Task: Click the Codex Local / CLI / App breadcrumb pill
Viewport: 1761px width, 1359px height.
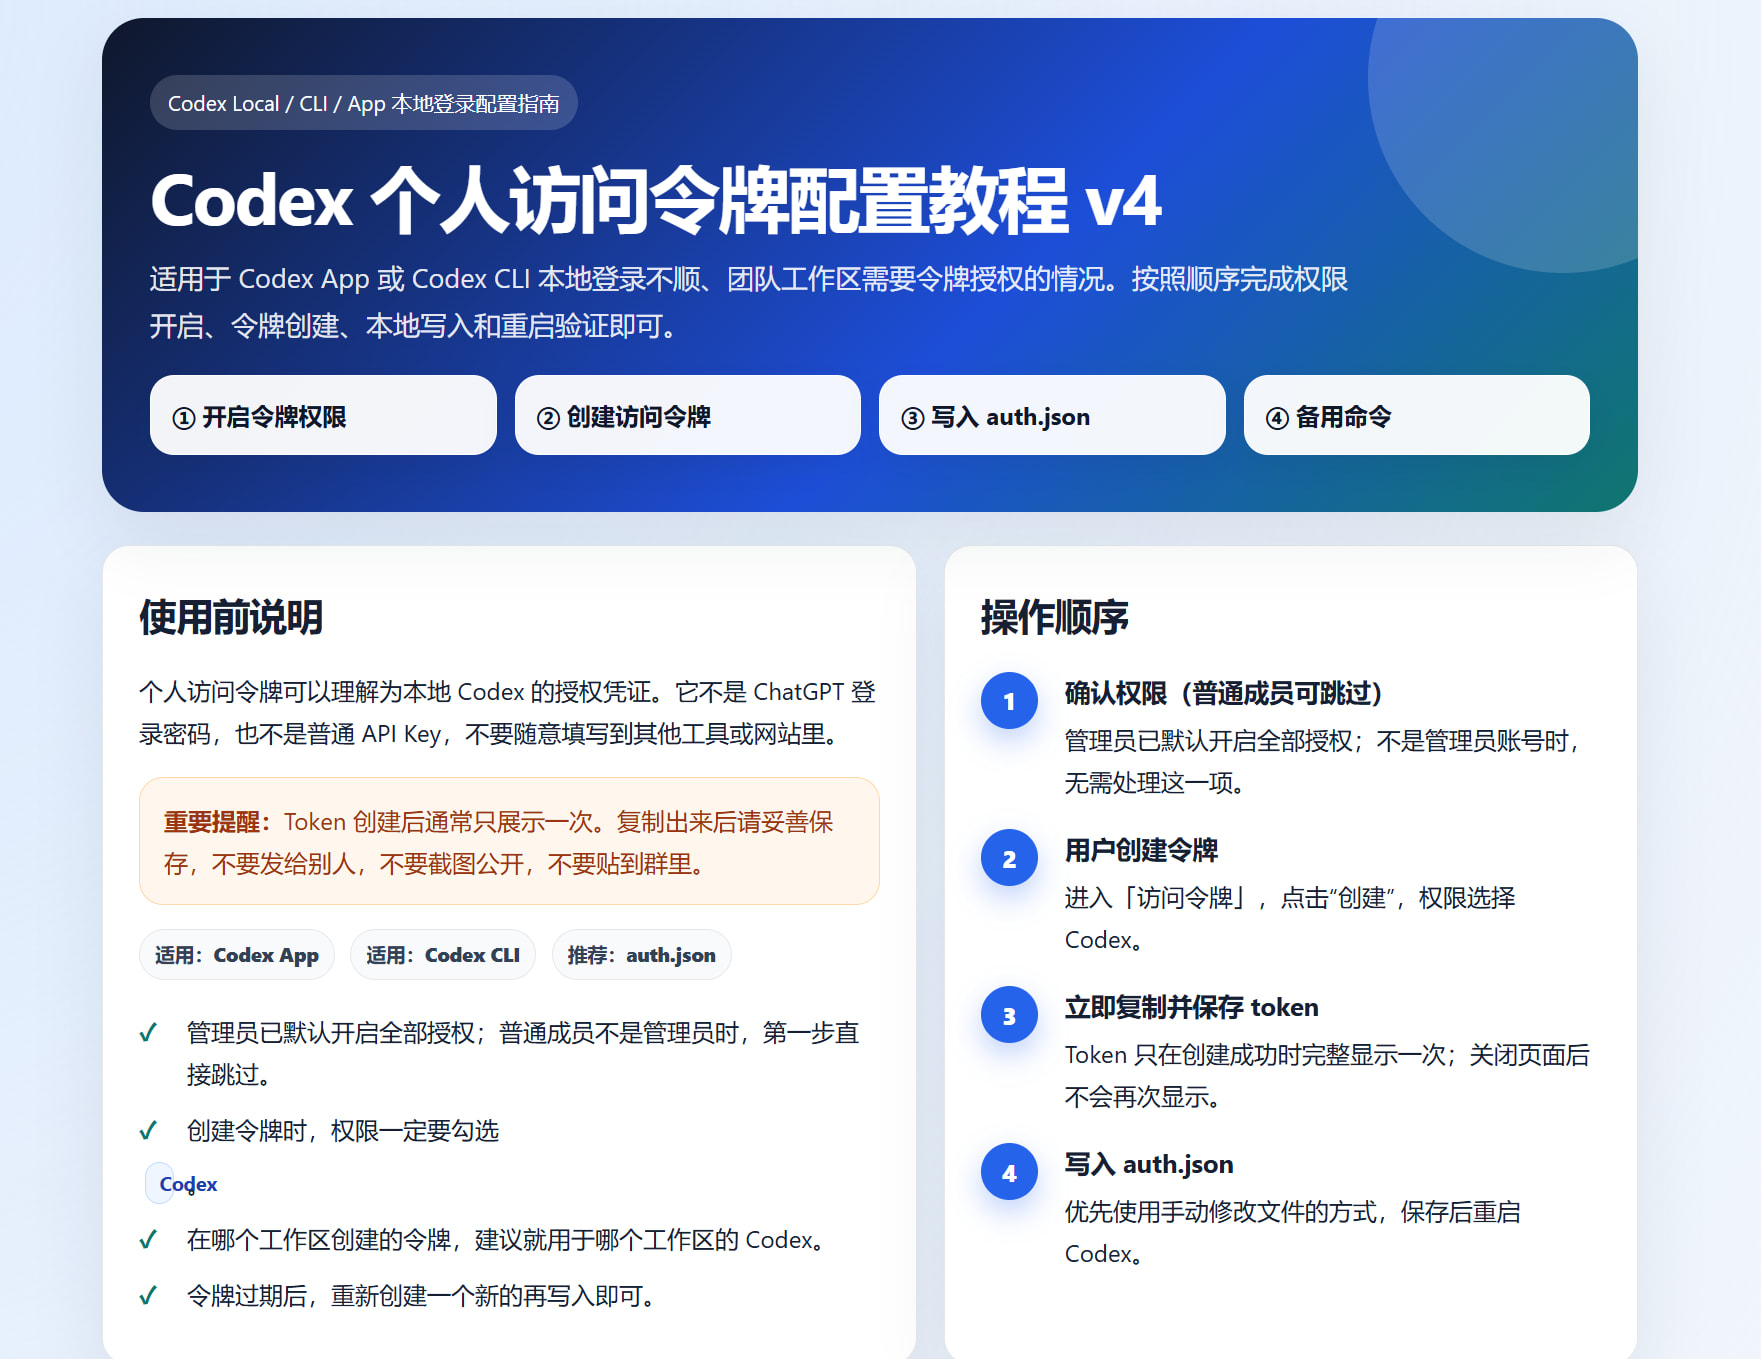Action: point(363,103)
